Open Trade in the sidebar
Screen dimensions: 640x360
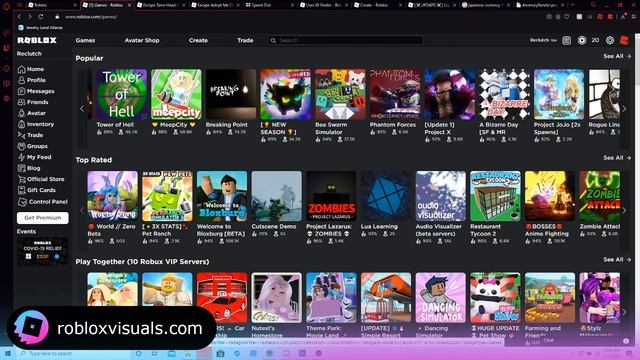[31, 135]
